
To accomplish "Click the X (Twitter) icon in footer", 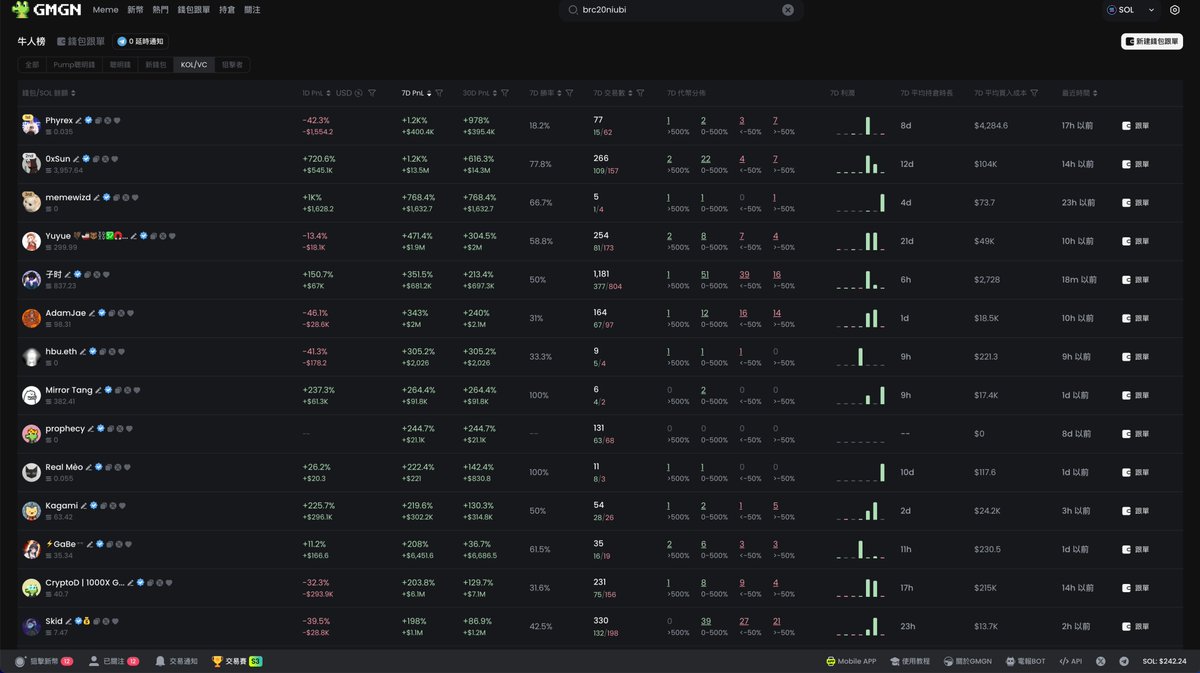I will click(x=1101, y=661).
